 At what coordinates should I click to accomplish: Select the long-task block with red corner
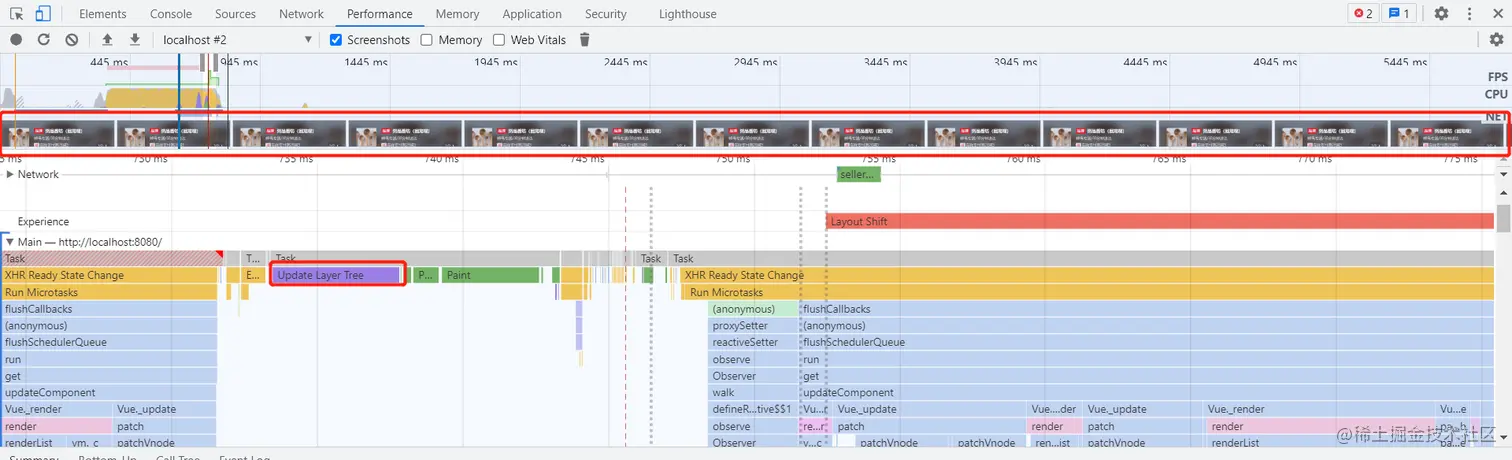pos(111,258)
